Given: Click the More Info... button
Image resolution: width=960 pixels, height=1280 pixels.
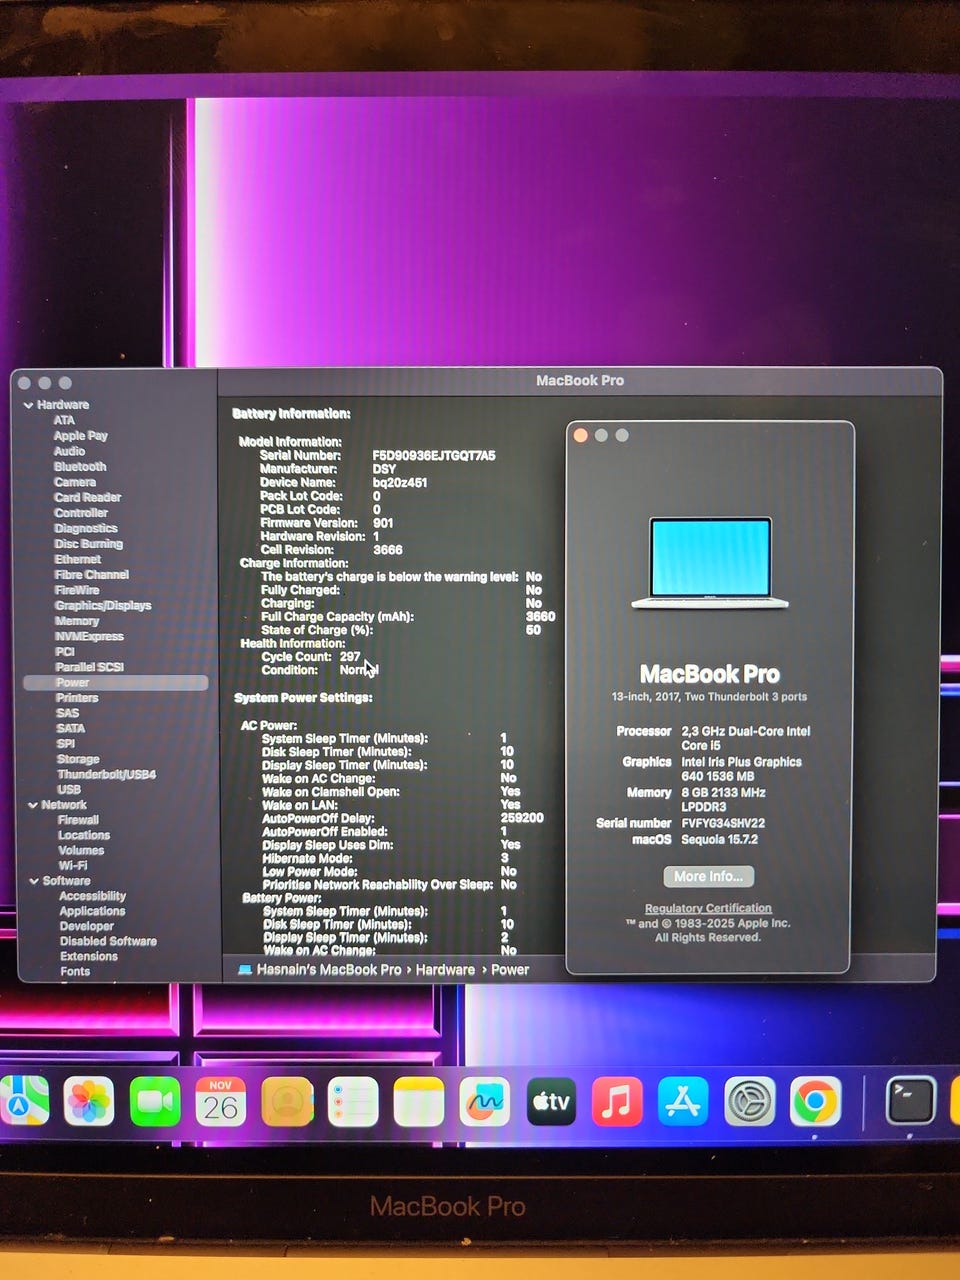Looking at the screenshot, I should (x=708, y=876).
